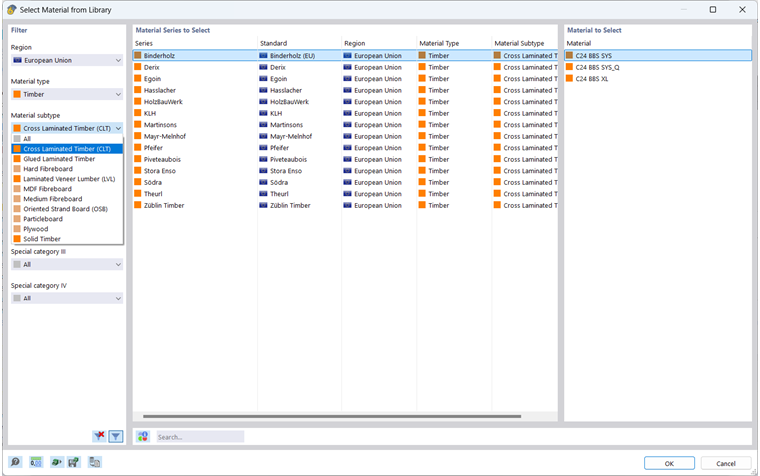Select the Züblin Timber series row
Screen dimensions: 760x476
(x=345, y=206)
